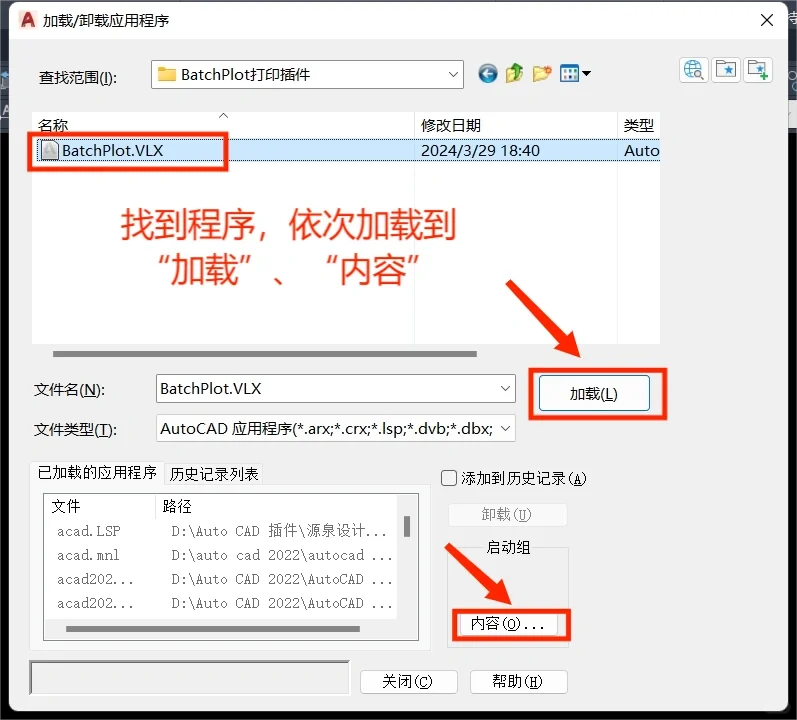Click the search the web globe icon
The image size is (797, 720).
(x=694, y=70)
